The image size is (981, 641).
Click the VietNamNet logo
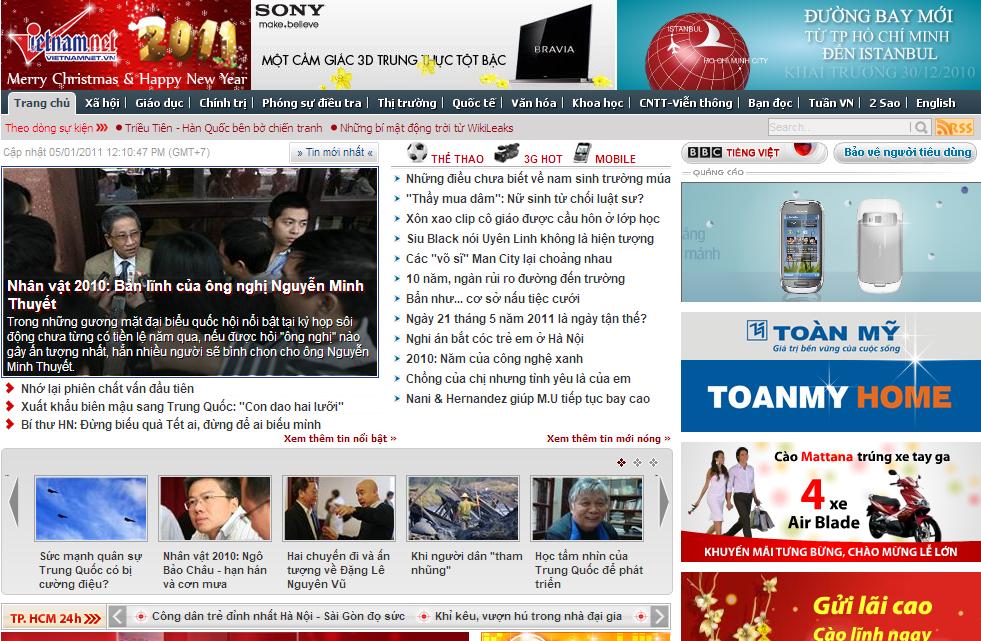(x=60, y=42)
